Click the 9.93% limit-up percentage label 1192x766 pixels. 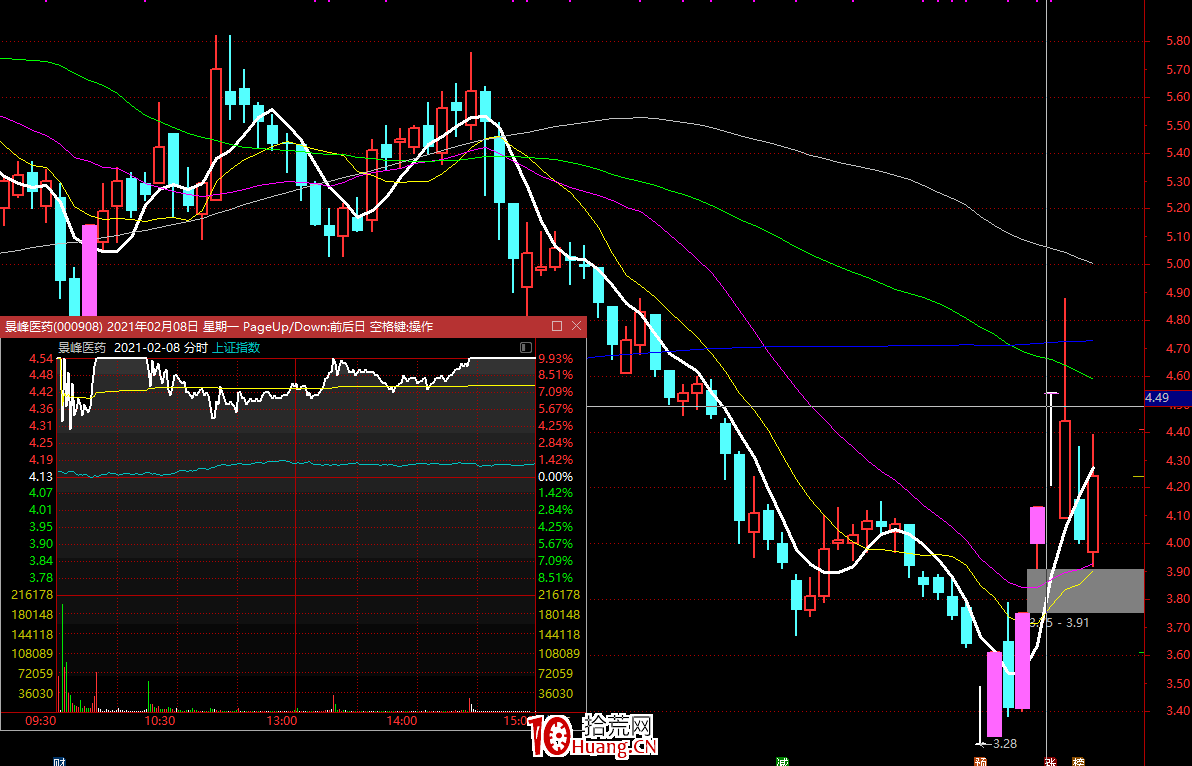point(555,358)
